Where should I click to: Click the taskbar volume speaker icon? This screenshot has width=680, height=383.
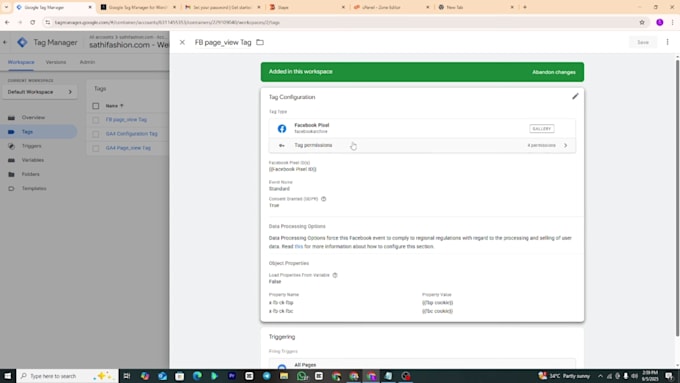point(634,376)
